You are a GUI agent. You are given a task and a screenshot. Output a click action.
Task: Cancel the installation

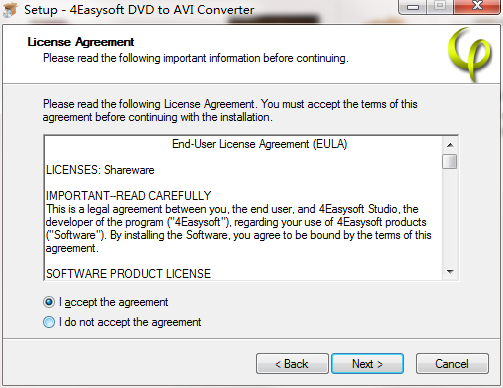point(452,364)
